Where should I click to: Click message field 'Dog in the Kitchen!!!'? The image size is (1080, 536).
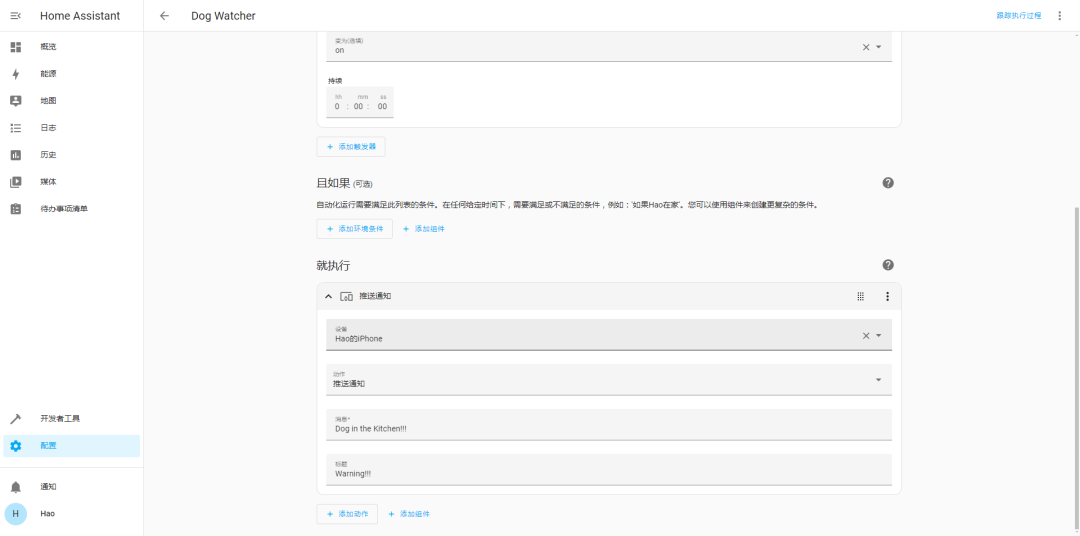click(x=609, y=424)
